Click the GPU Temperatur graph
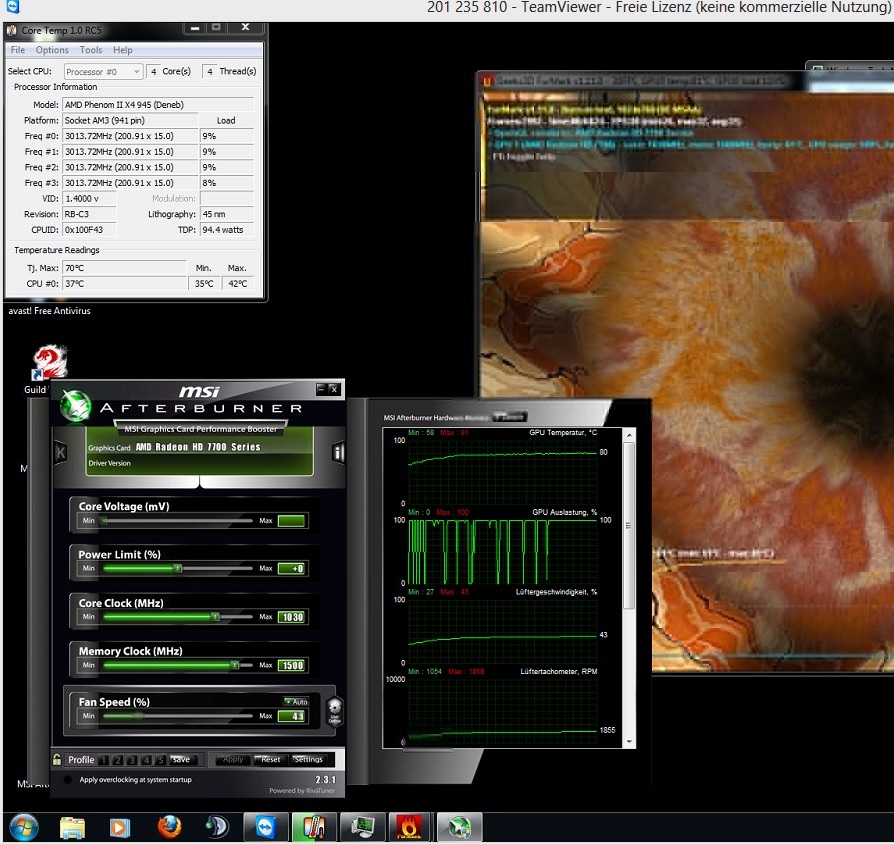 [502, 471]
